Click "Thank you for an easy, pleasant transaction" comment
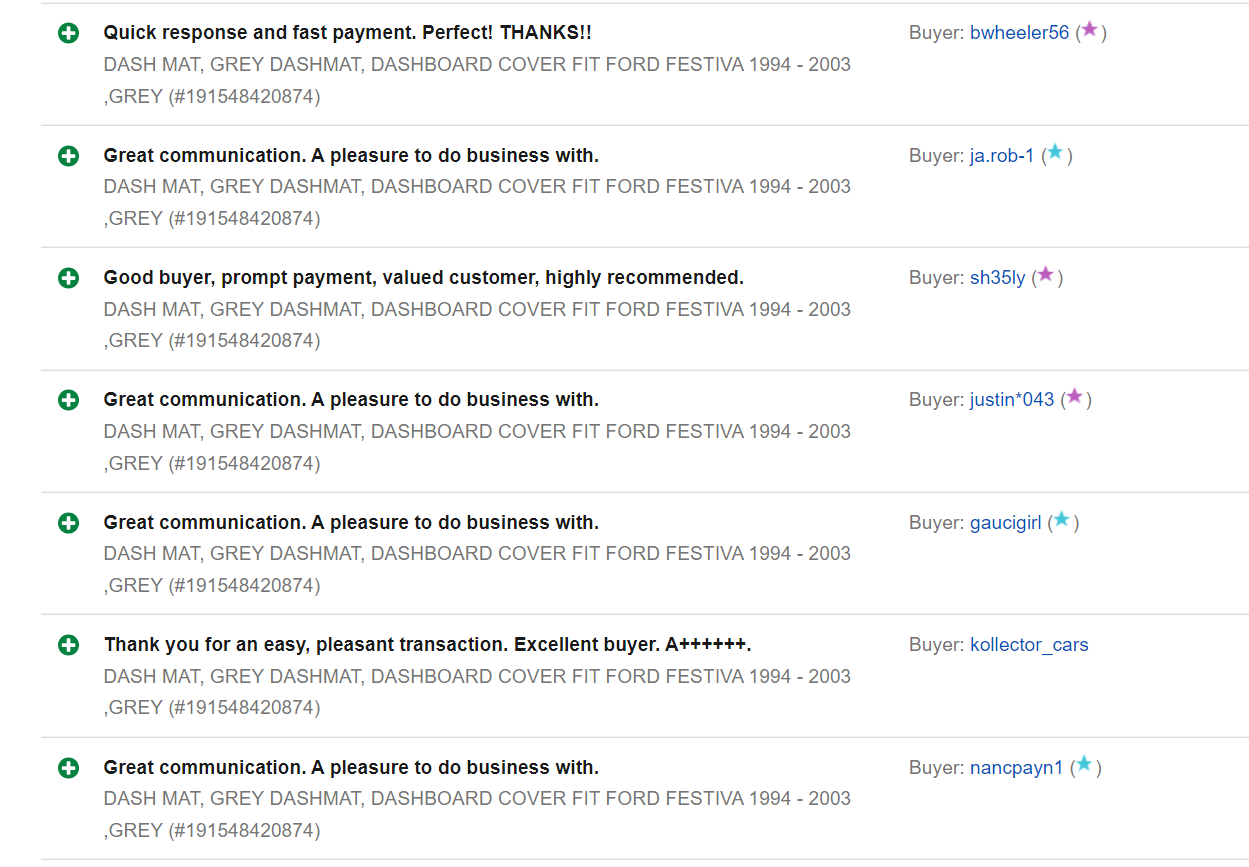1249x867 pixels. click(x=427, y=645)
